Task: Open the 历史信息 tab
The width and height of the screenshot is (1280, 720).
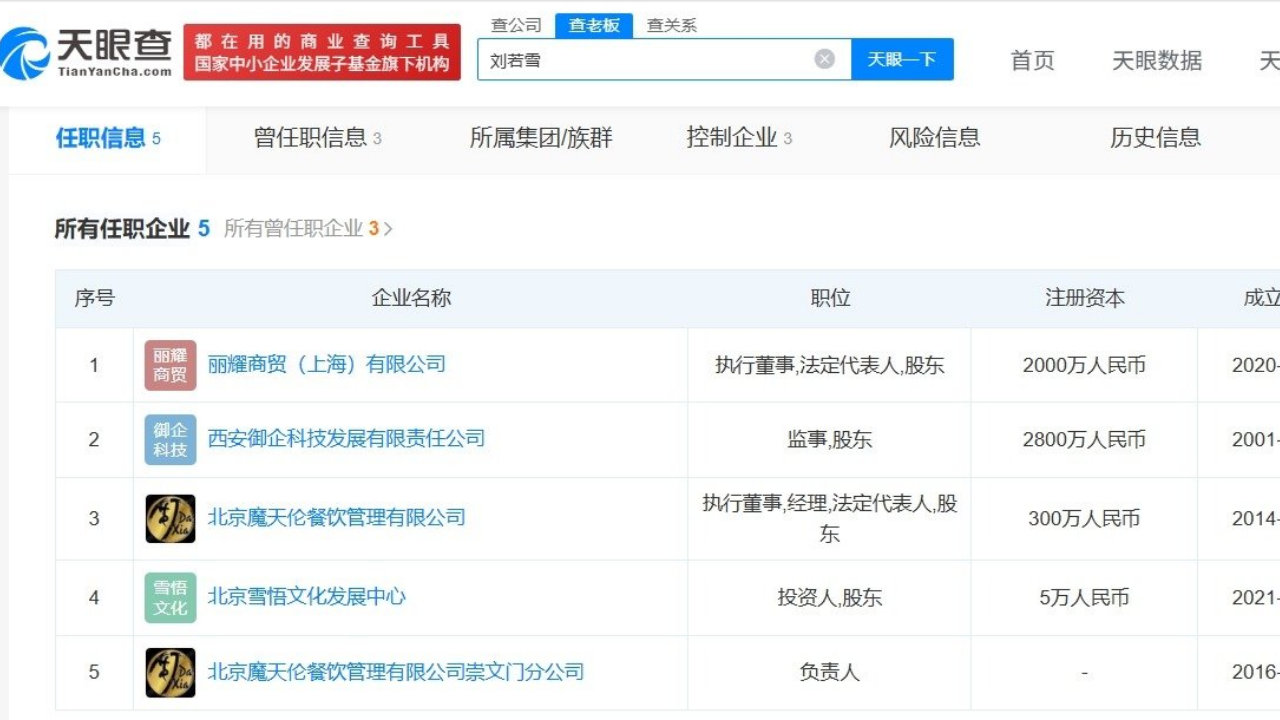Action: pos(1156,138)
